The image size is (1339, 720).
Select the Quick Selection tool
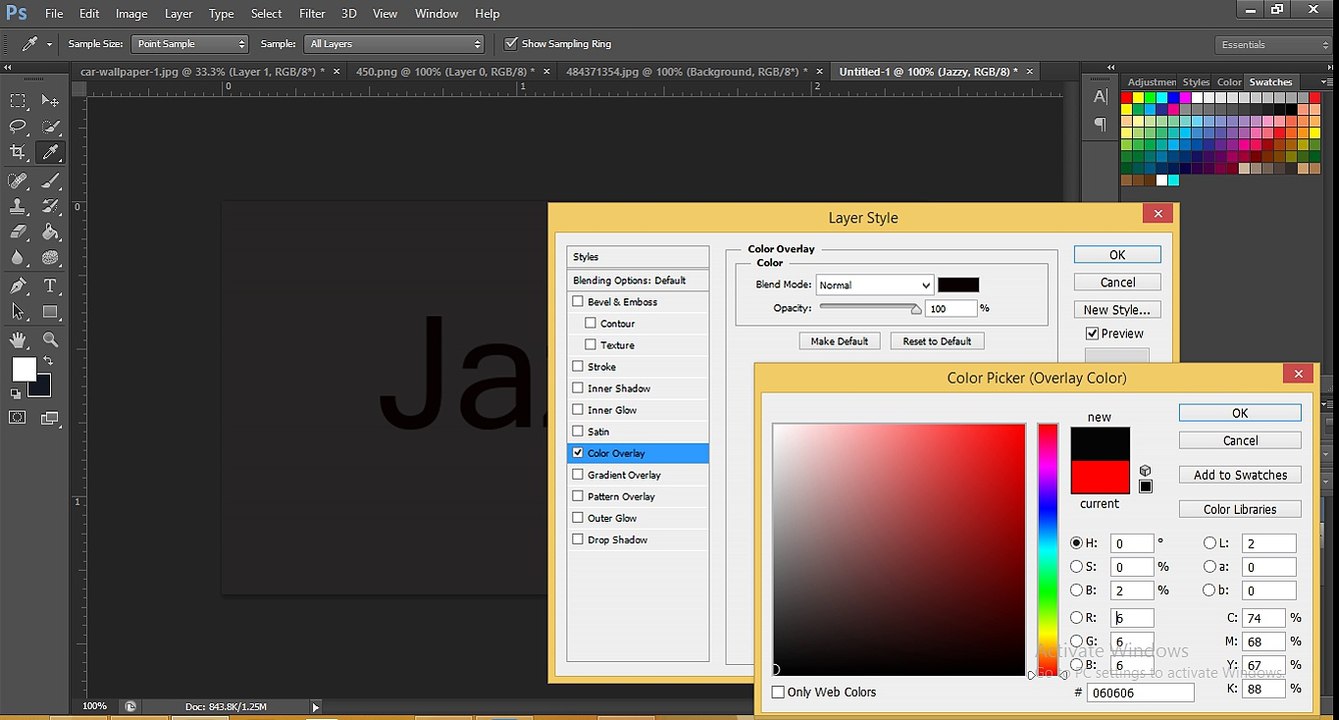click(x=50, y=127)
